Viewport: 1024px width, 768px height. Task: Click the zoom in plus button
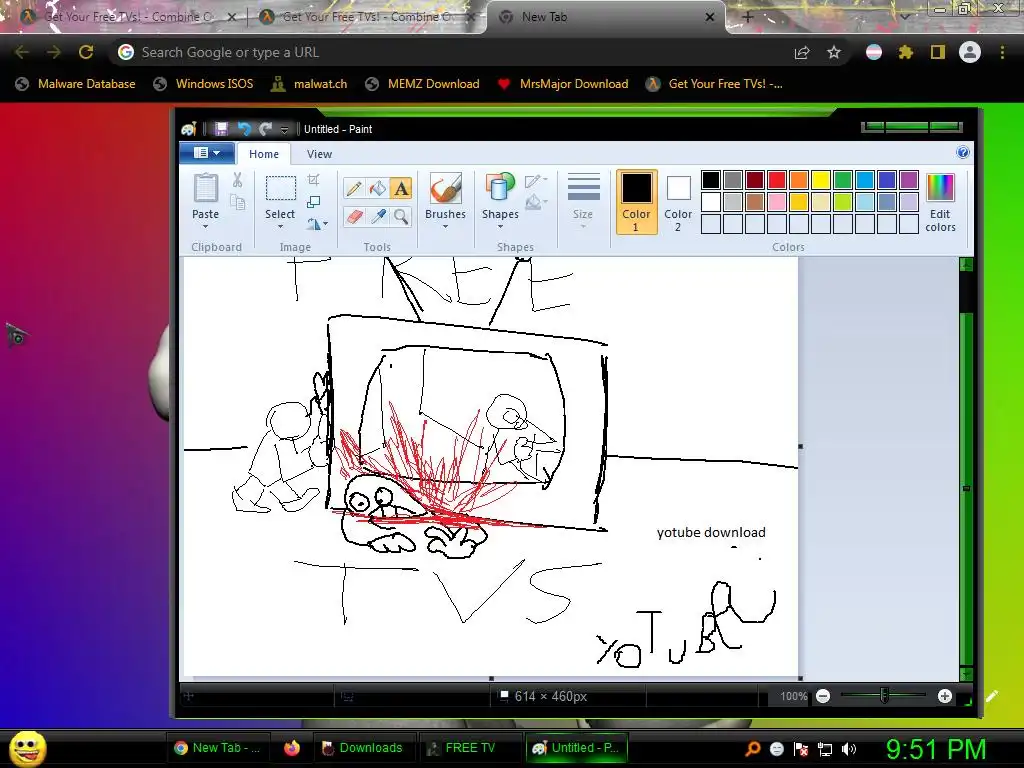[x=944, y=696]
